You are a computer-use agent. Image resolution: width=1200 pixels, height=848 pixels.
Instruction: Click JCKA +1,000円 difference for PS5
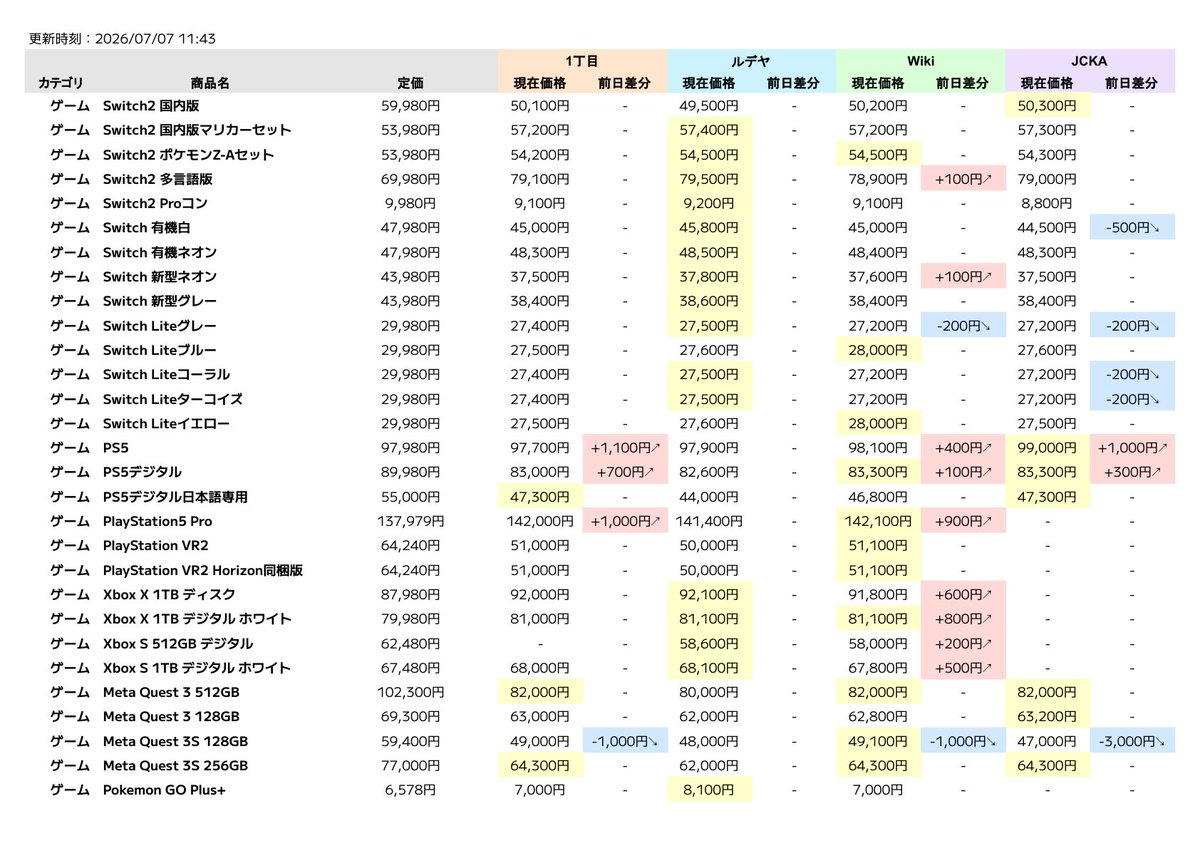point(1132,448)
